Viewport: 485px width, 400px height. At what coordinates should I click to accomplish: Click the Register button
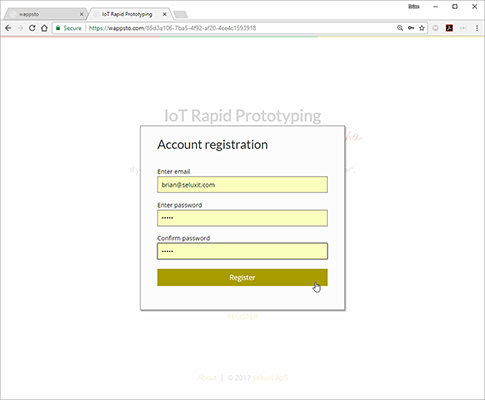coord(242,277)
